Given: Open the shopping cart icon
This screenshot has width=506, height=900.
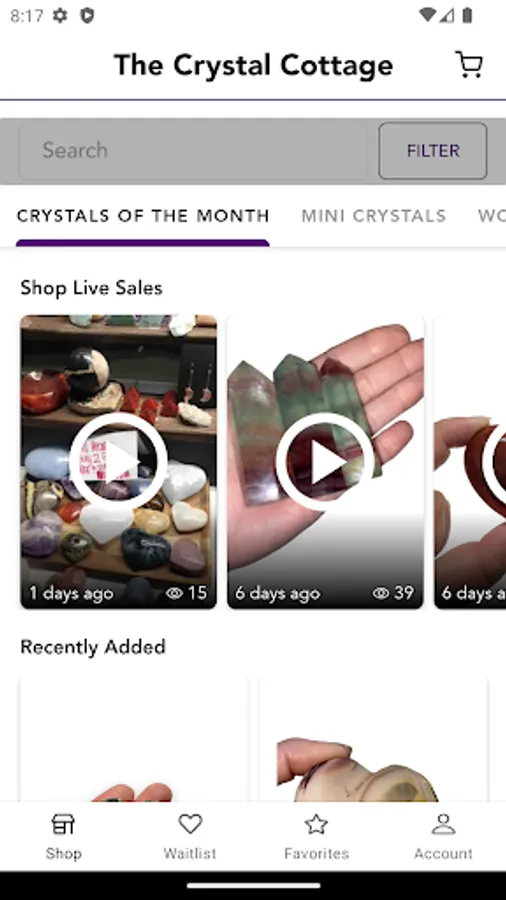Looking at the screenshot, I should [469, 65].
